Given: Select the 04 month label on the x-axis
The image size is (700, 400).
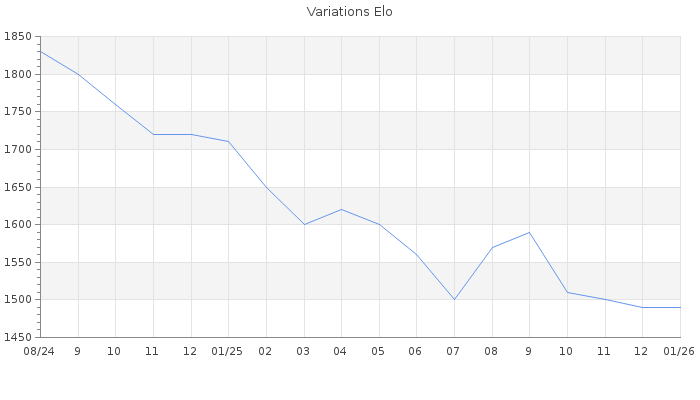Looking at the screenshot, I should [x=341, y=351].
